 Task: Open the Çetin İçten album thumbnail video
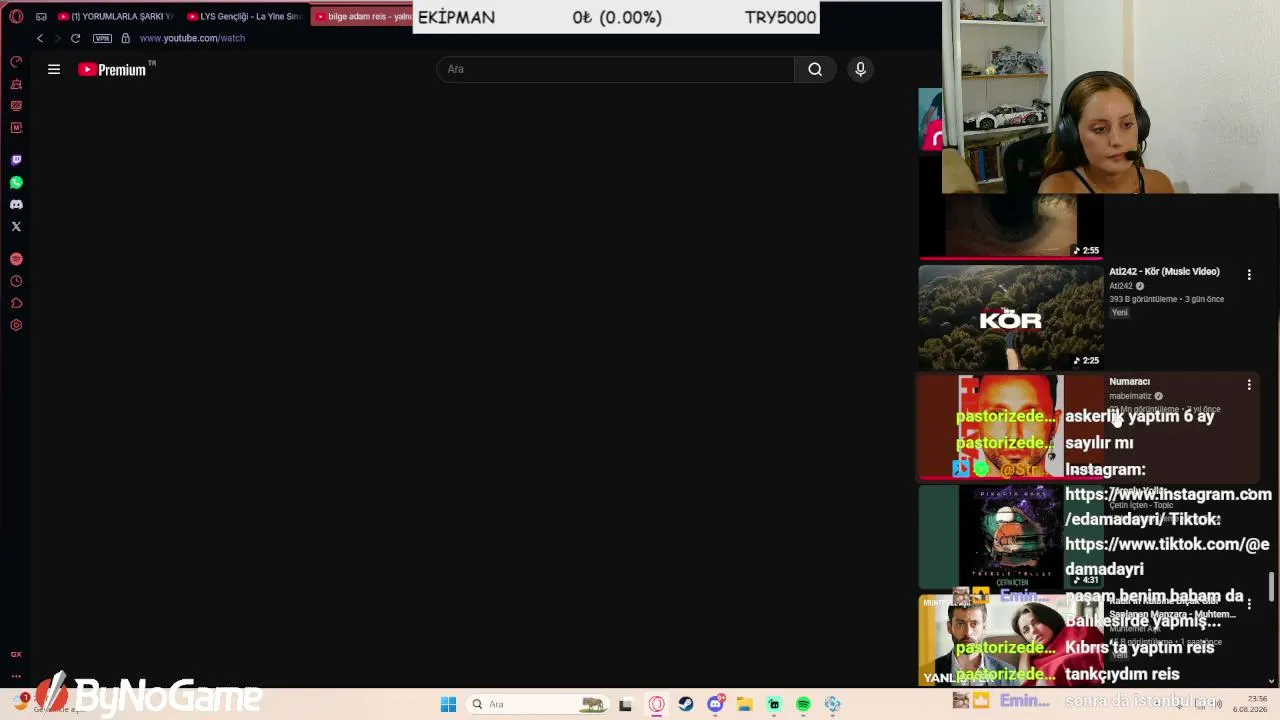[1010, 536]
